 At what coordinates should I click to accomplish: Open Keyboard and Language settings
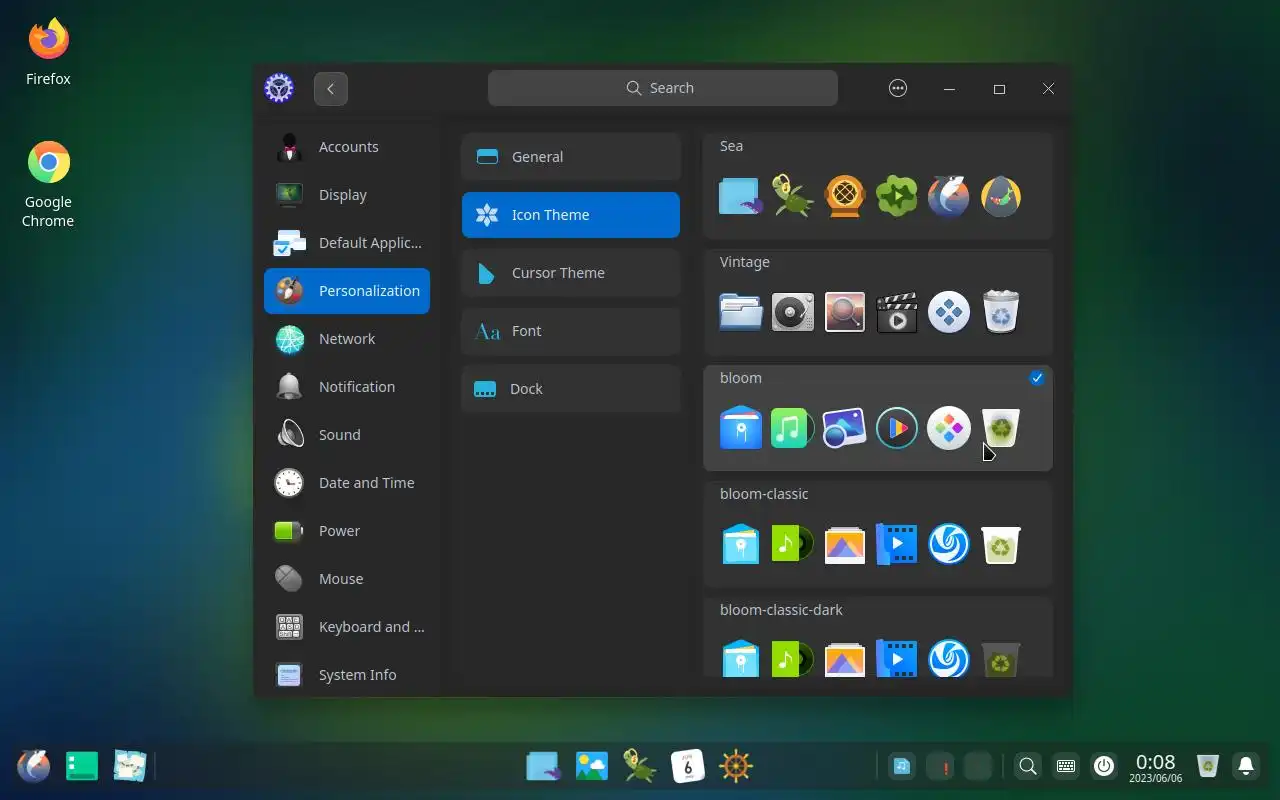coord(347,627)
